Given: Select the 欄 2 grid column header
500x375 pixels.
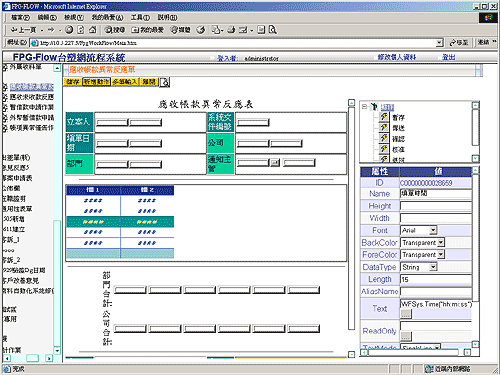Looking at the screenshot, I should pos(147,190).
